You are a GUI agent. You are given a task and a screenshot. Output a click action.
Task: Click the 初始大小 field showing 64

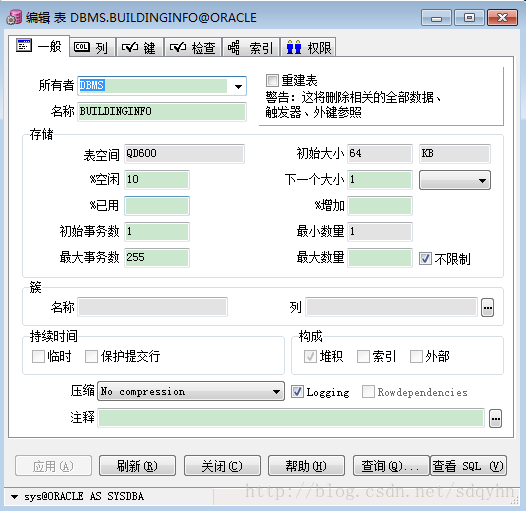(x=380, y=154)
